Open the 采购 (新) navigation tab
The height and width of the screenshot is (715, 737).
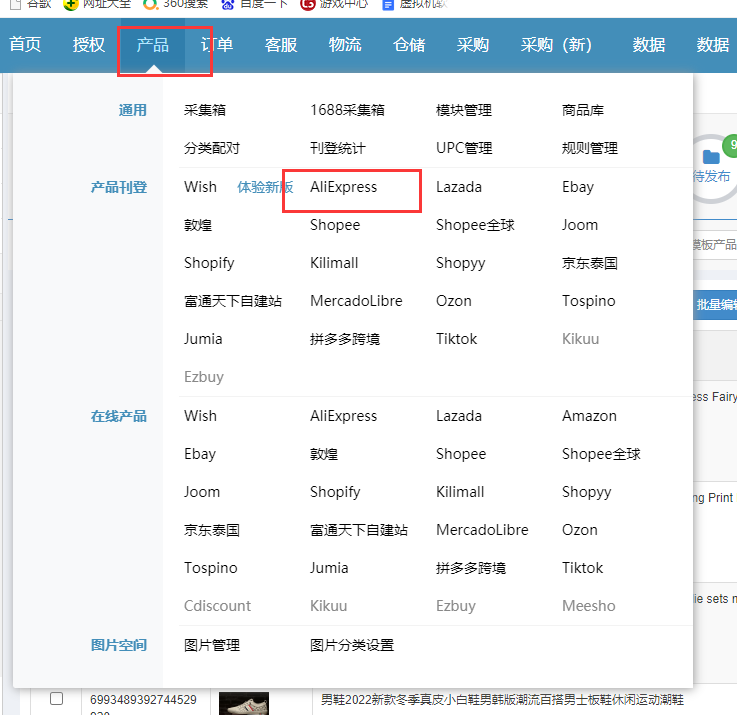[556, 45]
